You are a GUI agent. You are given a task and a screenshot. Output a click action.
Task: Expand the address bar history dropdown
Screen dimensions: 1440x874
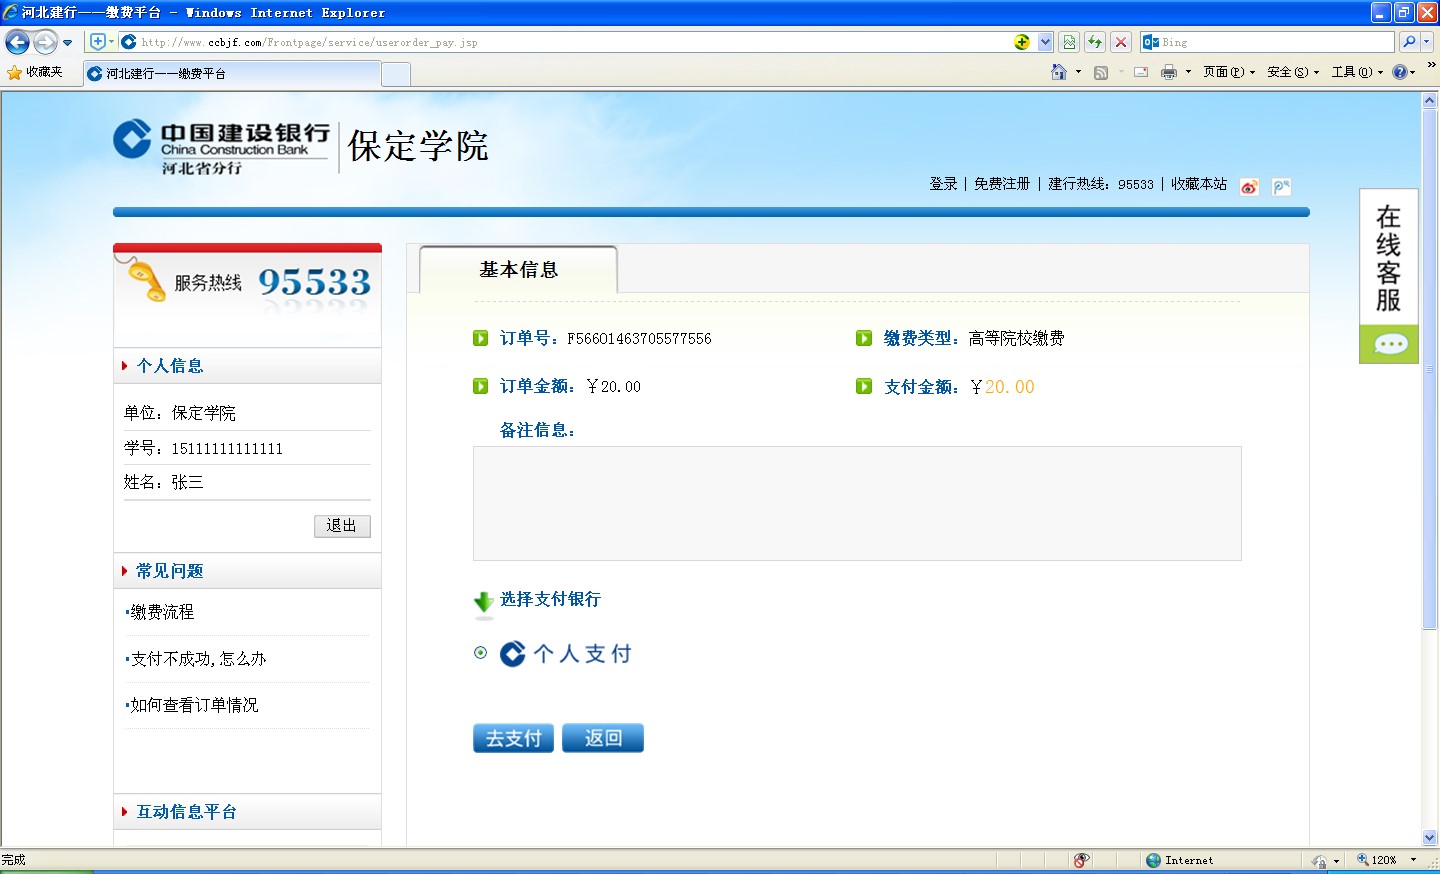click(1045, 42)
